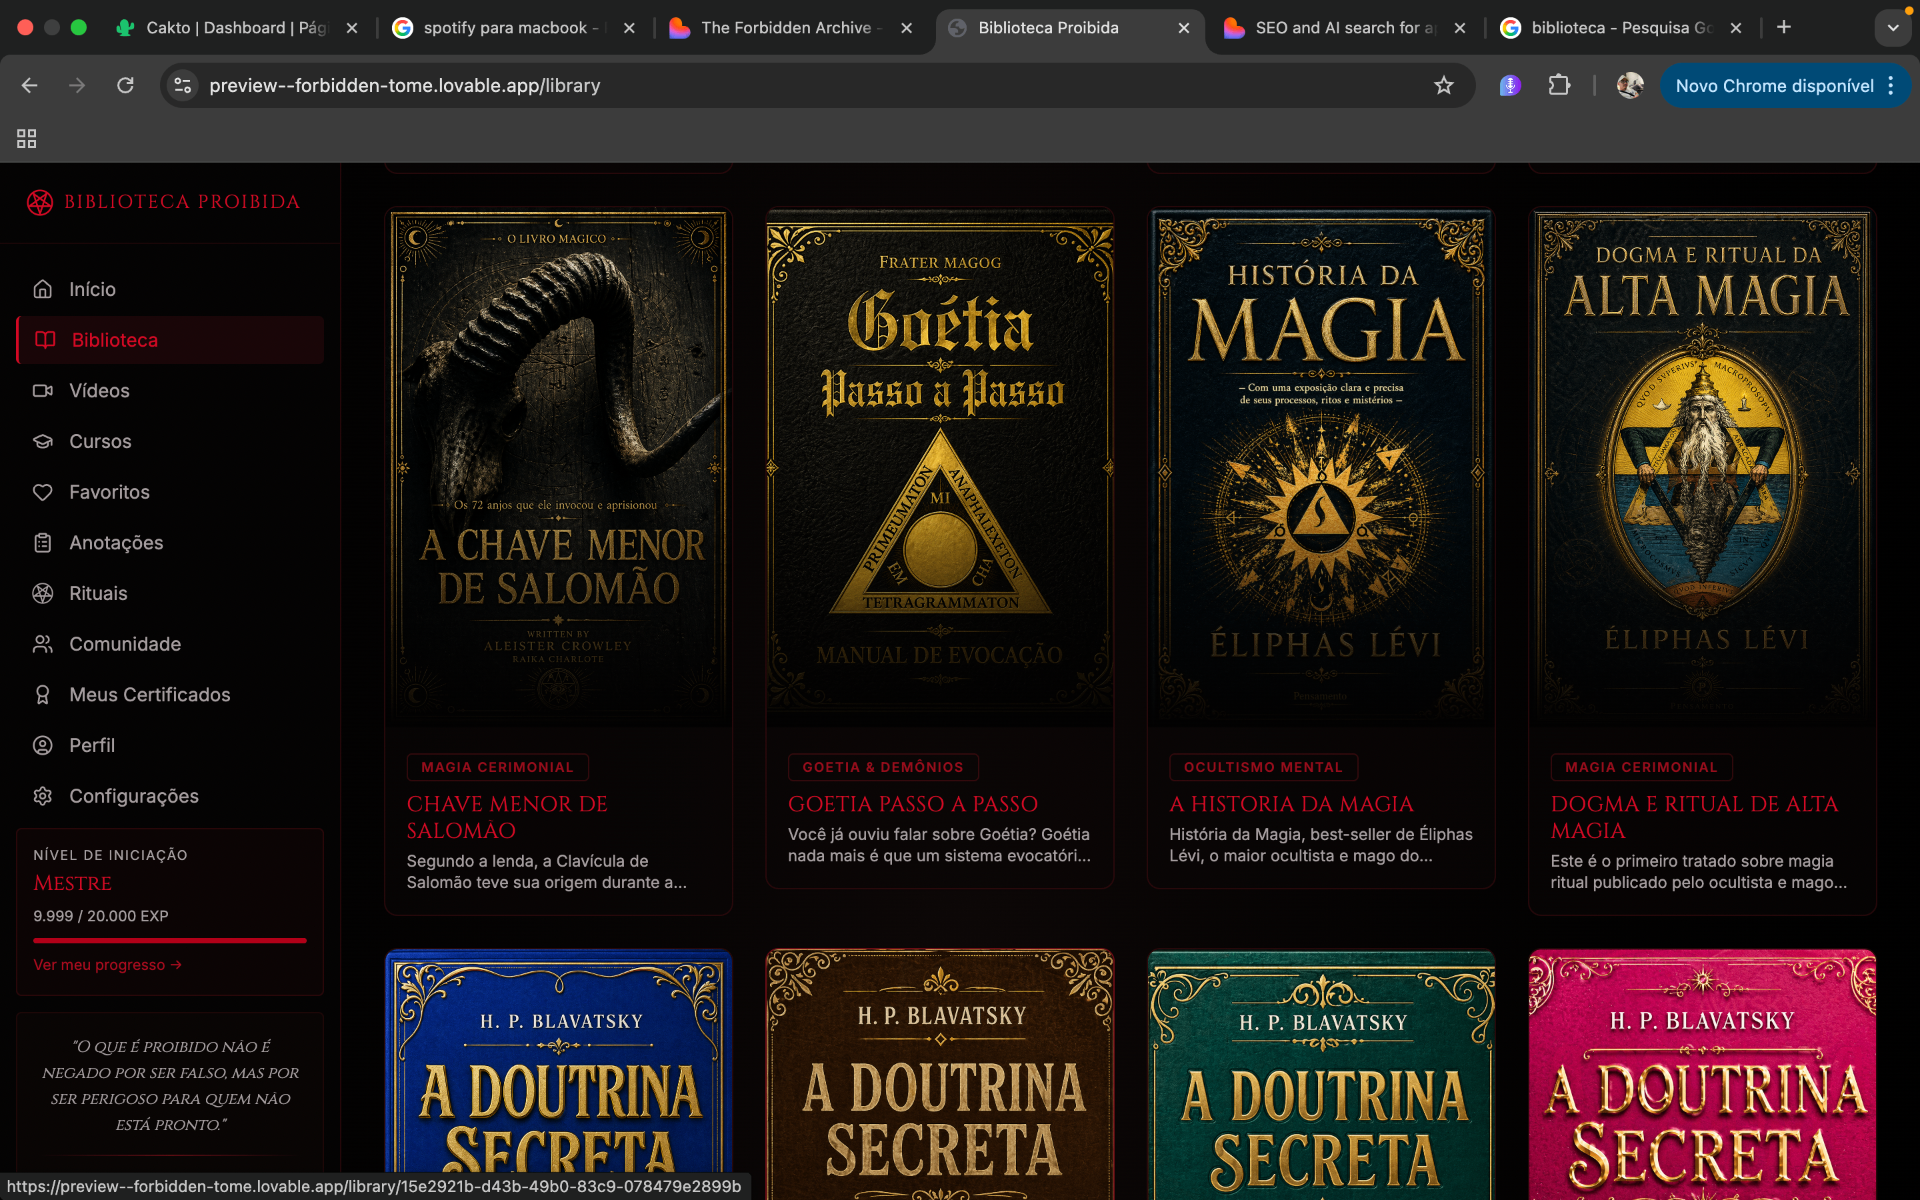Click the green A Doutrina Secreta cover
The width and height of the screenshot is (1920, 1200).
1321,1074
